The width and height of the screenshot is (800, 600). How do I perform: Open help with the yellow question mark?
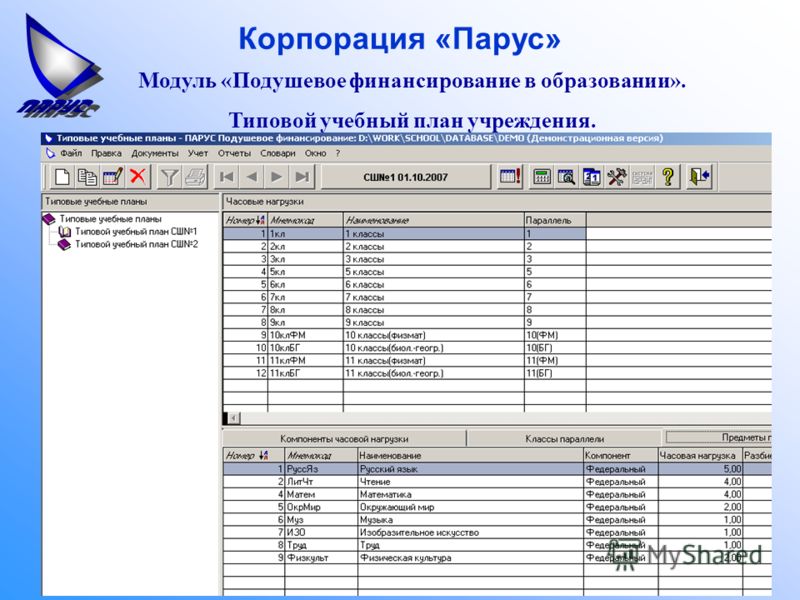click(668, 177)
